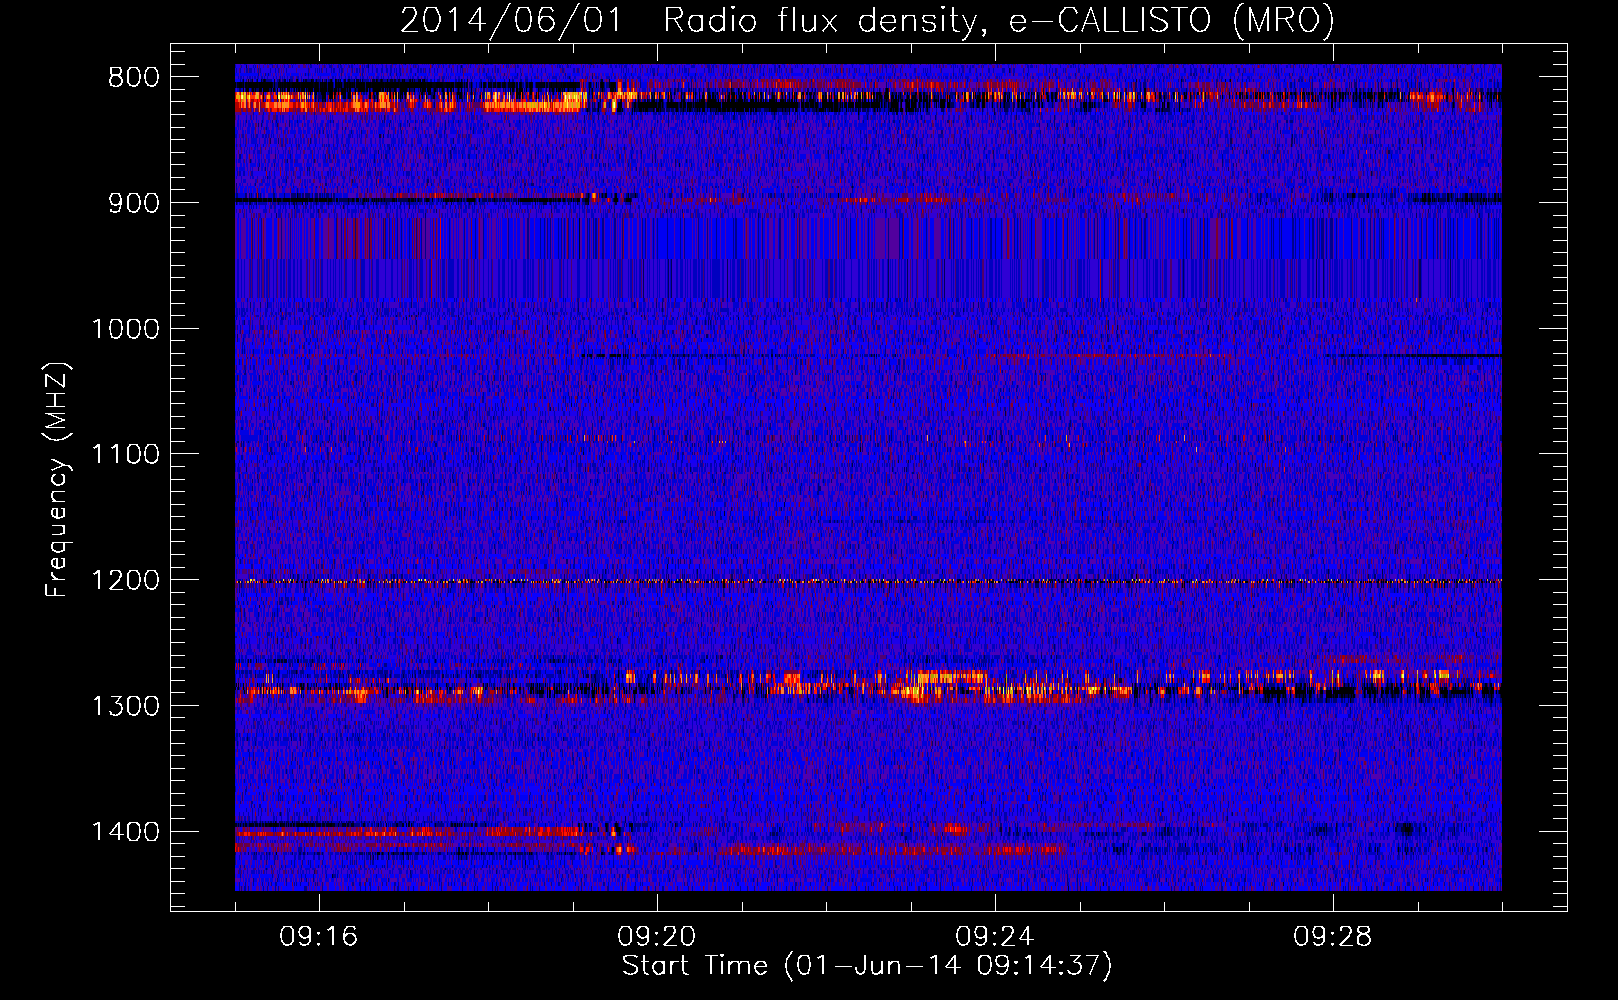Click the 800 frequency tick label
The image size is (1618, 1000).
point(134,78)
